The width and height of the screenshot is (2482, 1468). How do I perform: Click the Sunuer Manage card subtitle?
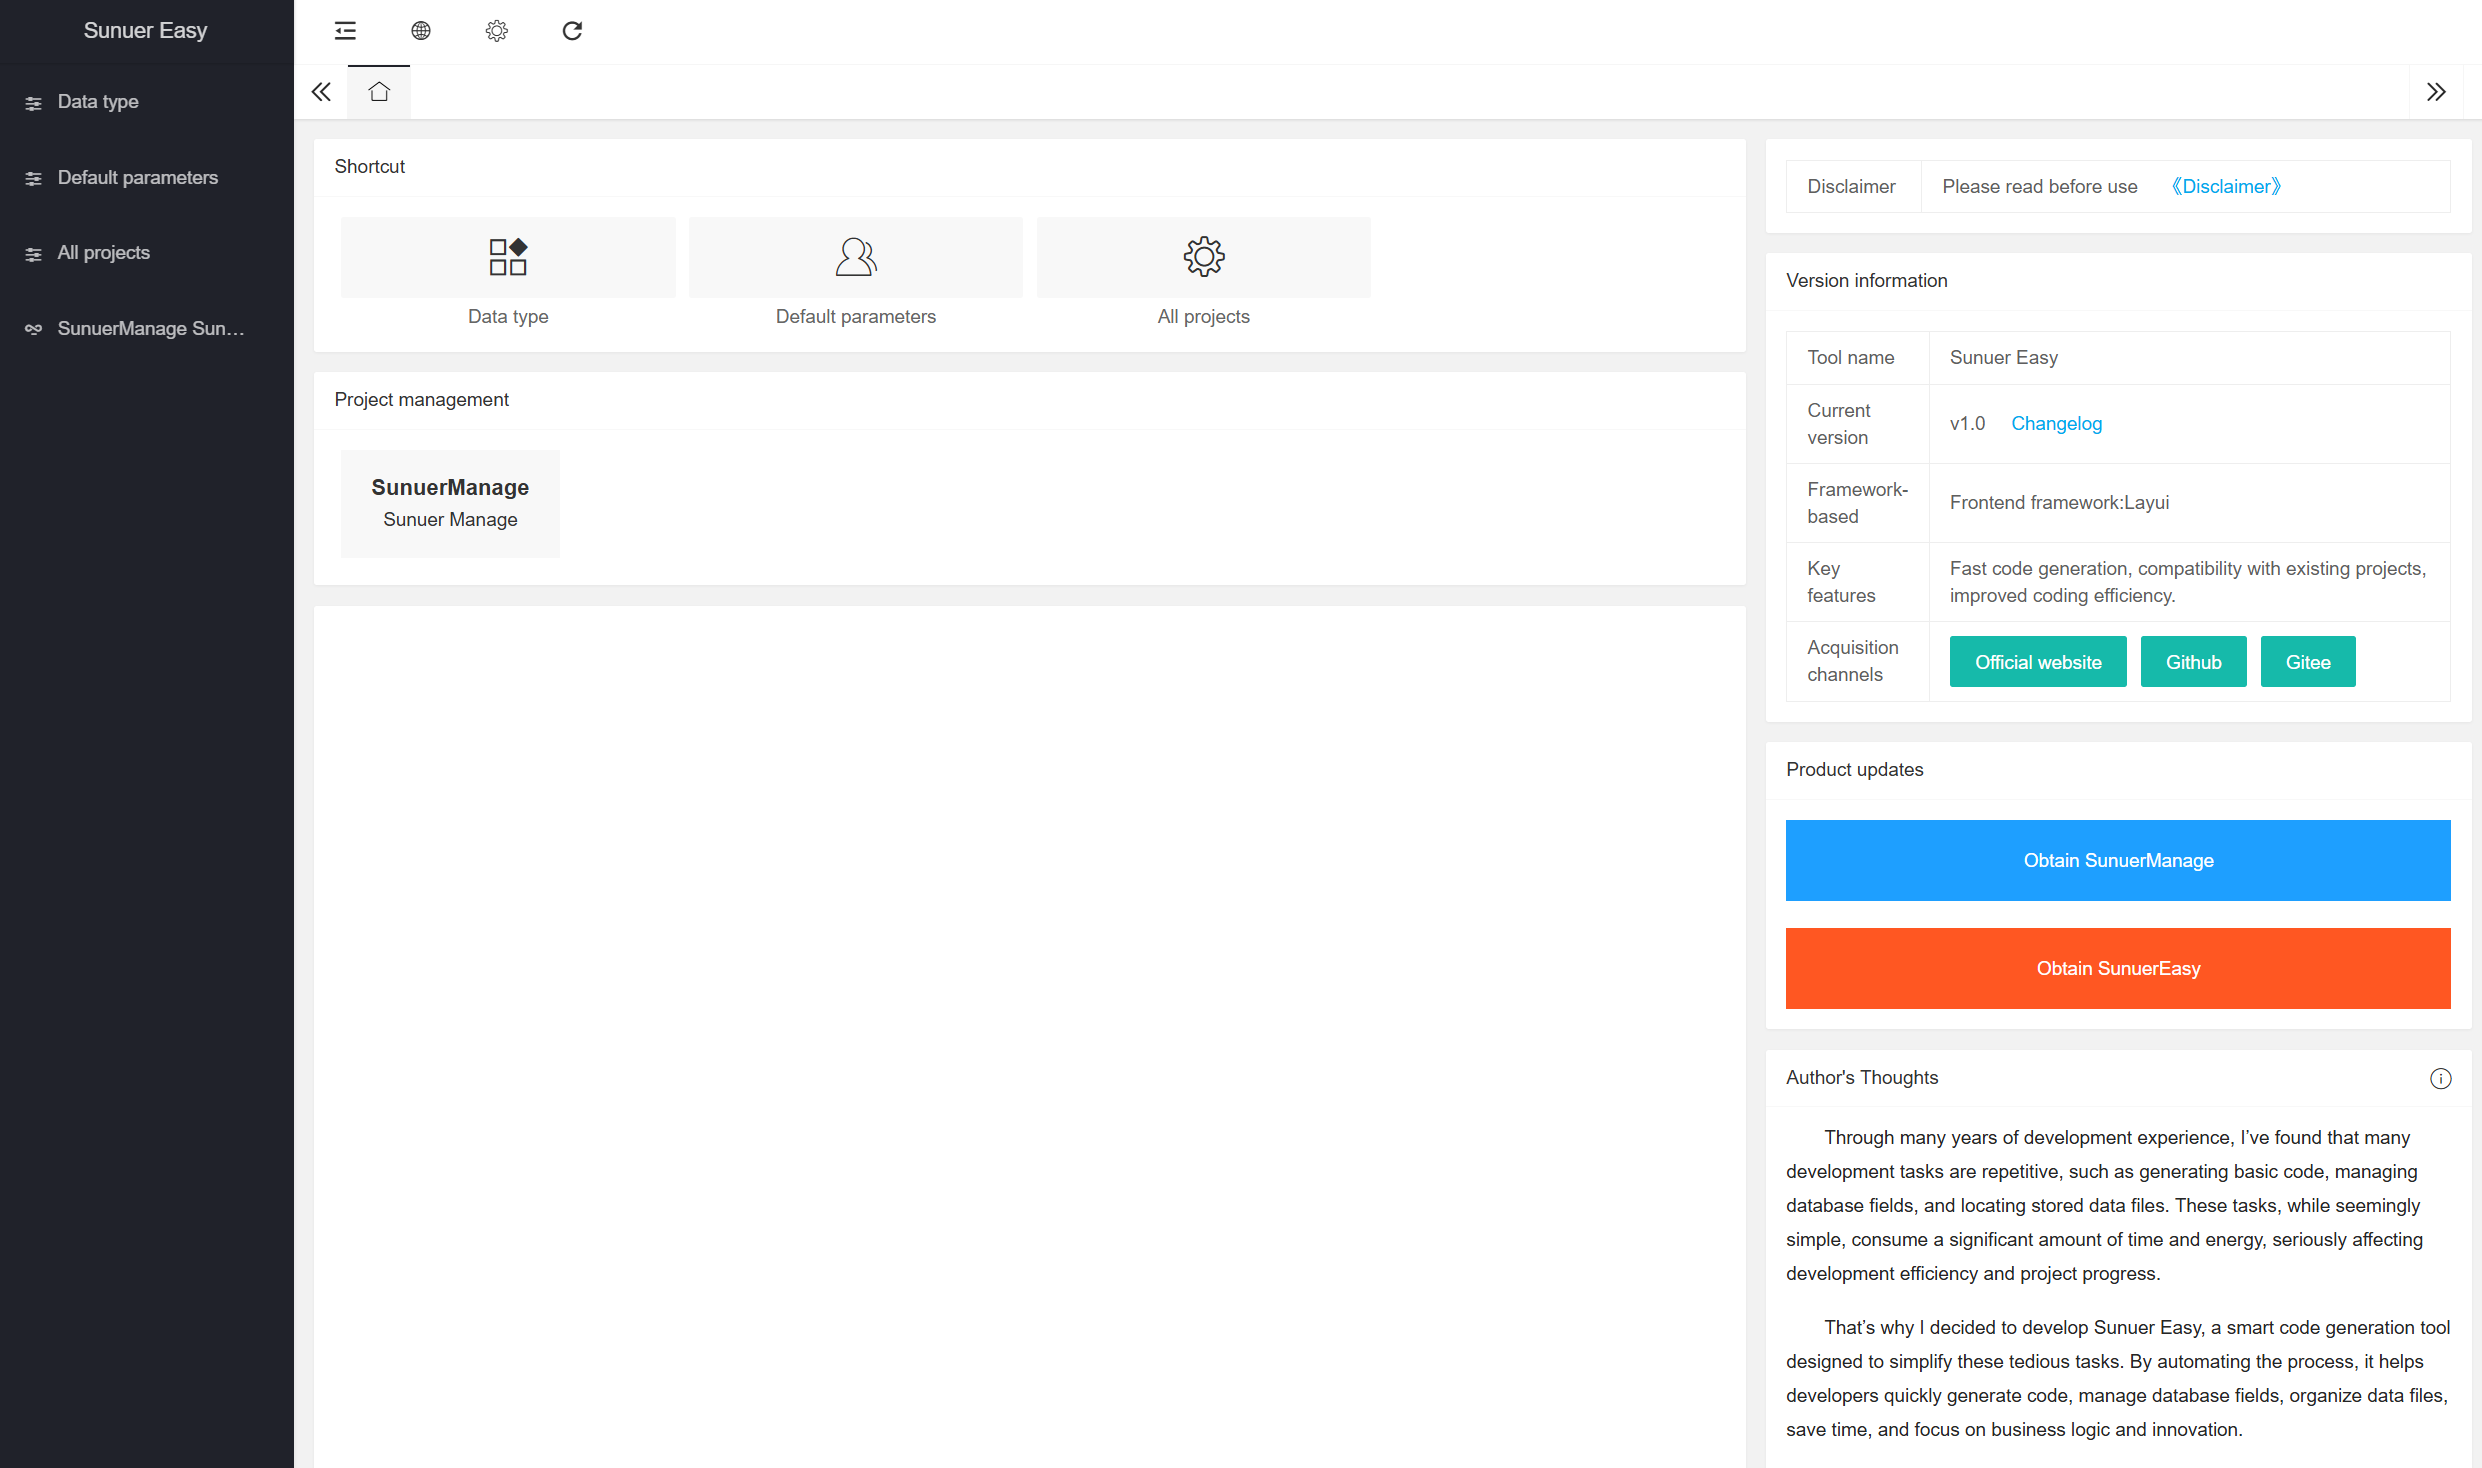click(450, 520)
